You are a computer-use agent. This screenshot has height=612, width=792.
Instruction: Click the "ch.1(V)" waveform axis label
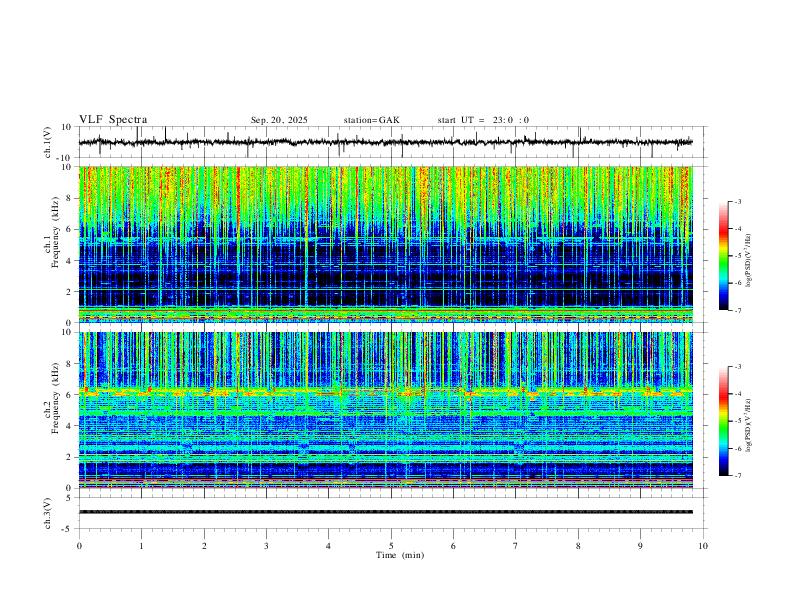pyautogui.click(x=48, y=142)
